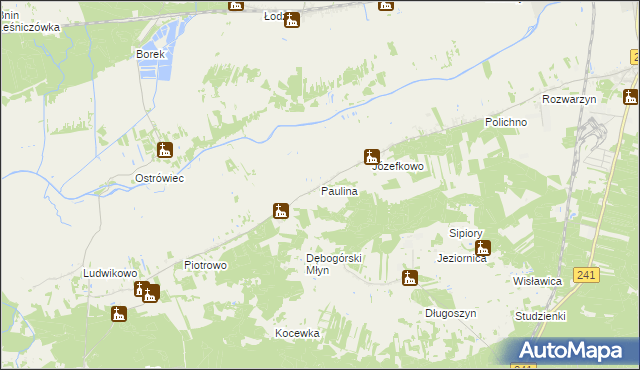Select the lone church icon south of Ludwikowo
Image resolution: width=640 pixels, height=370 pixels.
(119, 314)
